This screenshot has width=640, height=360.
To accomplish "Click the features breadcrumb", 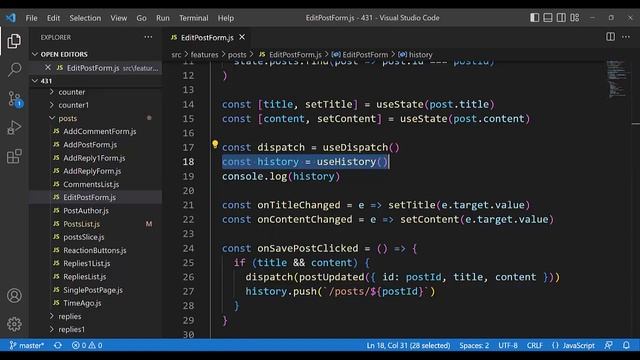I will 204,55.
